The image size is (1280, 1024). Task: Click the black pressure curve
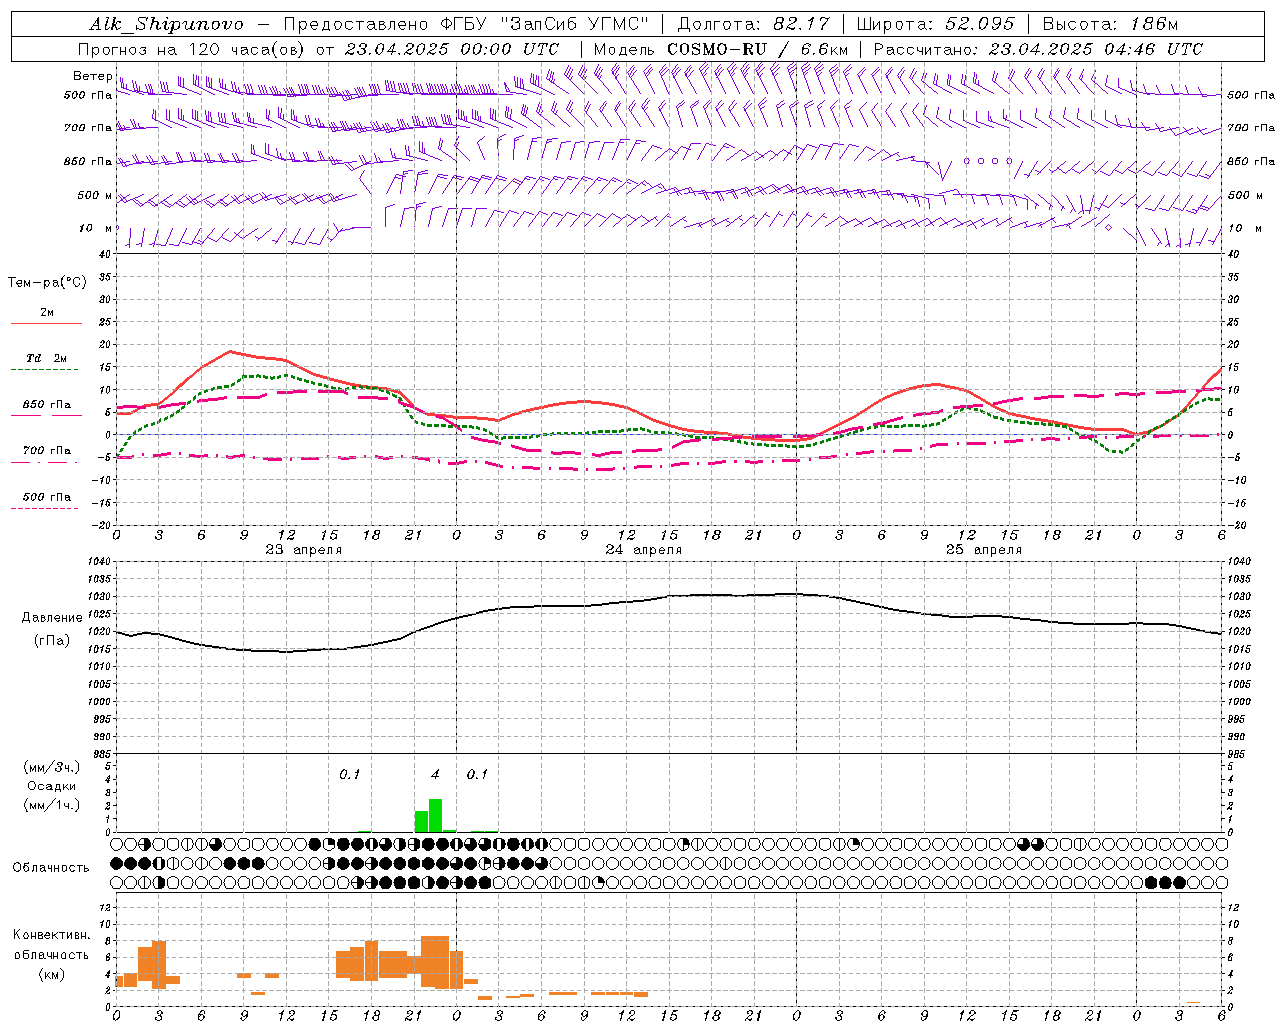668,597
